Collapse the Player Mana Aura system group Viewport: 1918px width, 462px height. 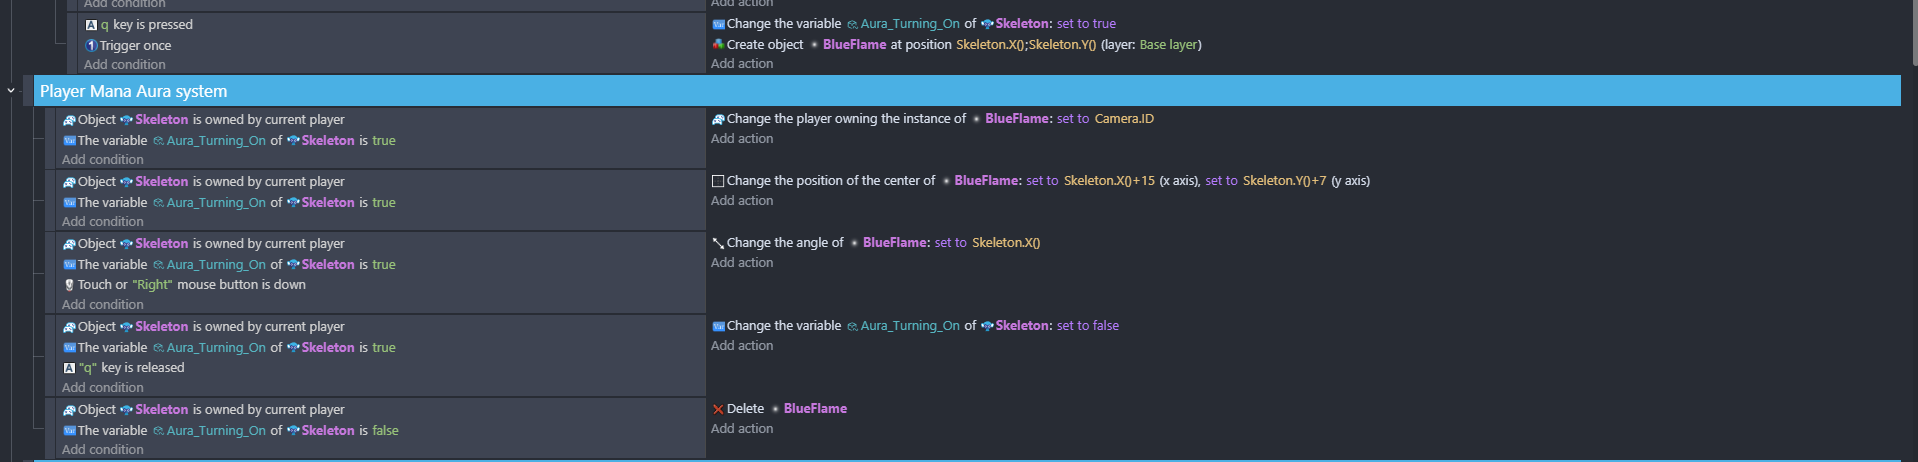tap(11, 91)
